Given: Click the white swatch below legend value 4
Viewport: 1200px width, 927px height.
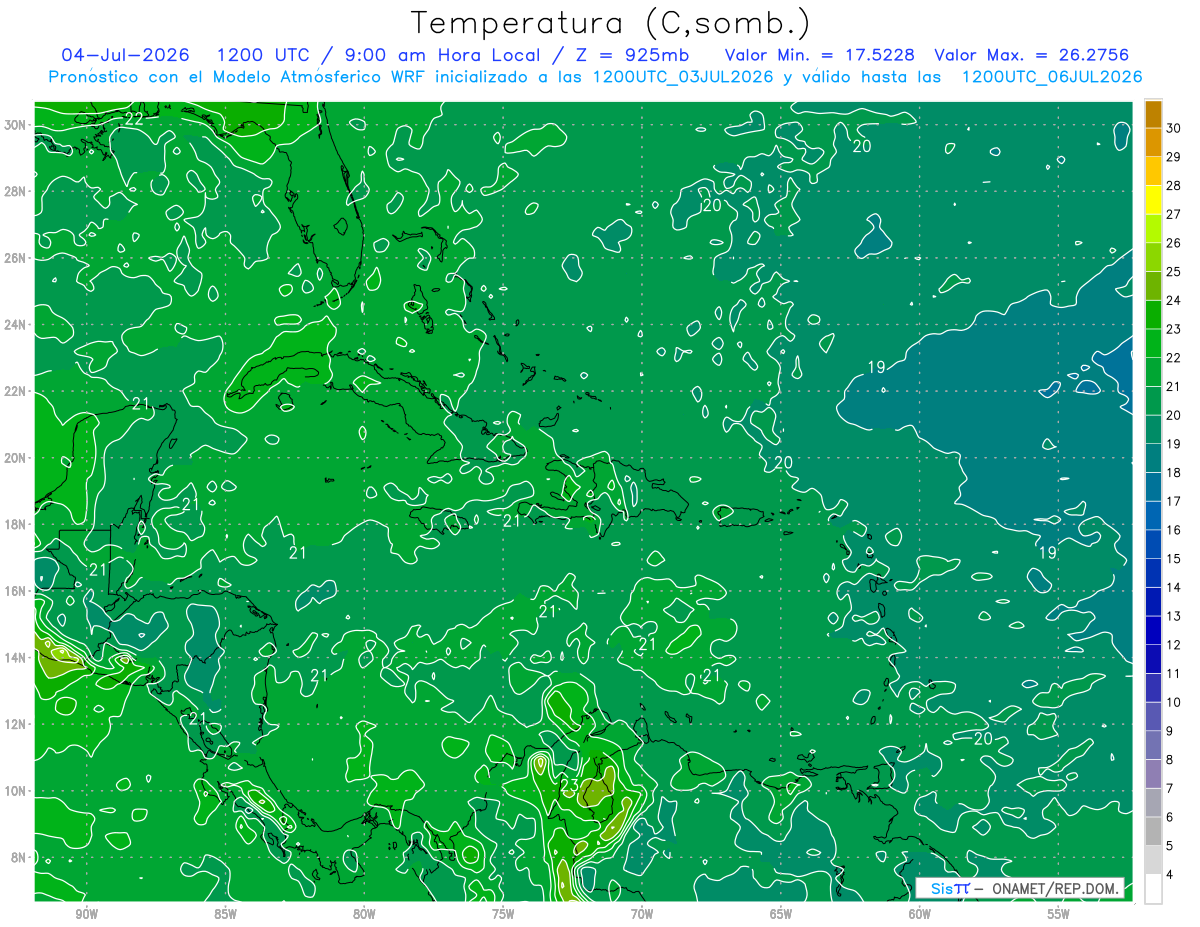Looking at the screenshot, I should [1153, 889].
